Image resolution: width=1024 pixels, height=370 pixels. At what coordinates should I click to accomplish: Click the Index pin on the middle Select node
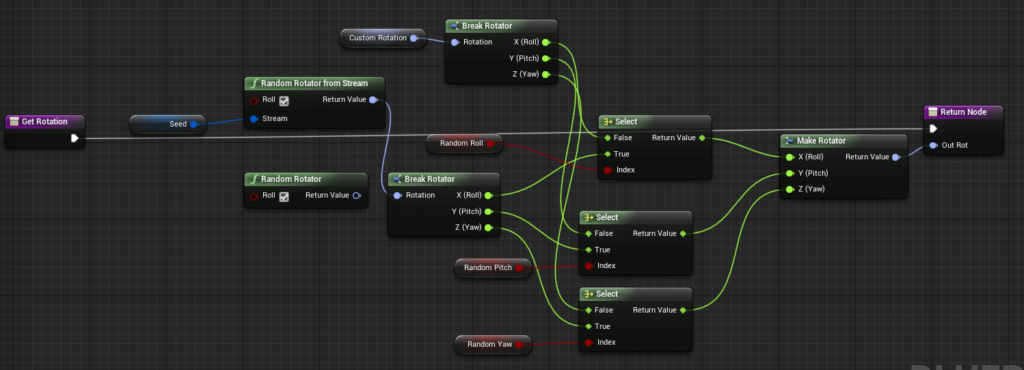click(x=588, y=266)
